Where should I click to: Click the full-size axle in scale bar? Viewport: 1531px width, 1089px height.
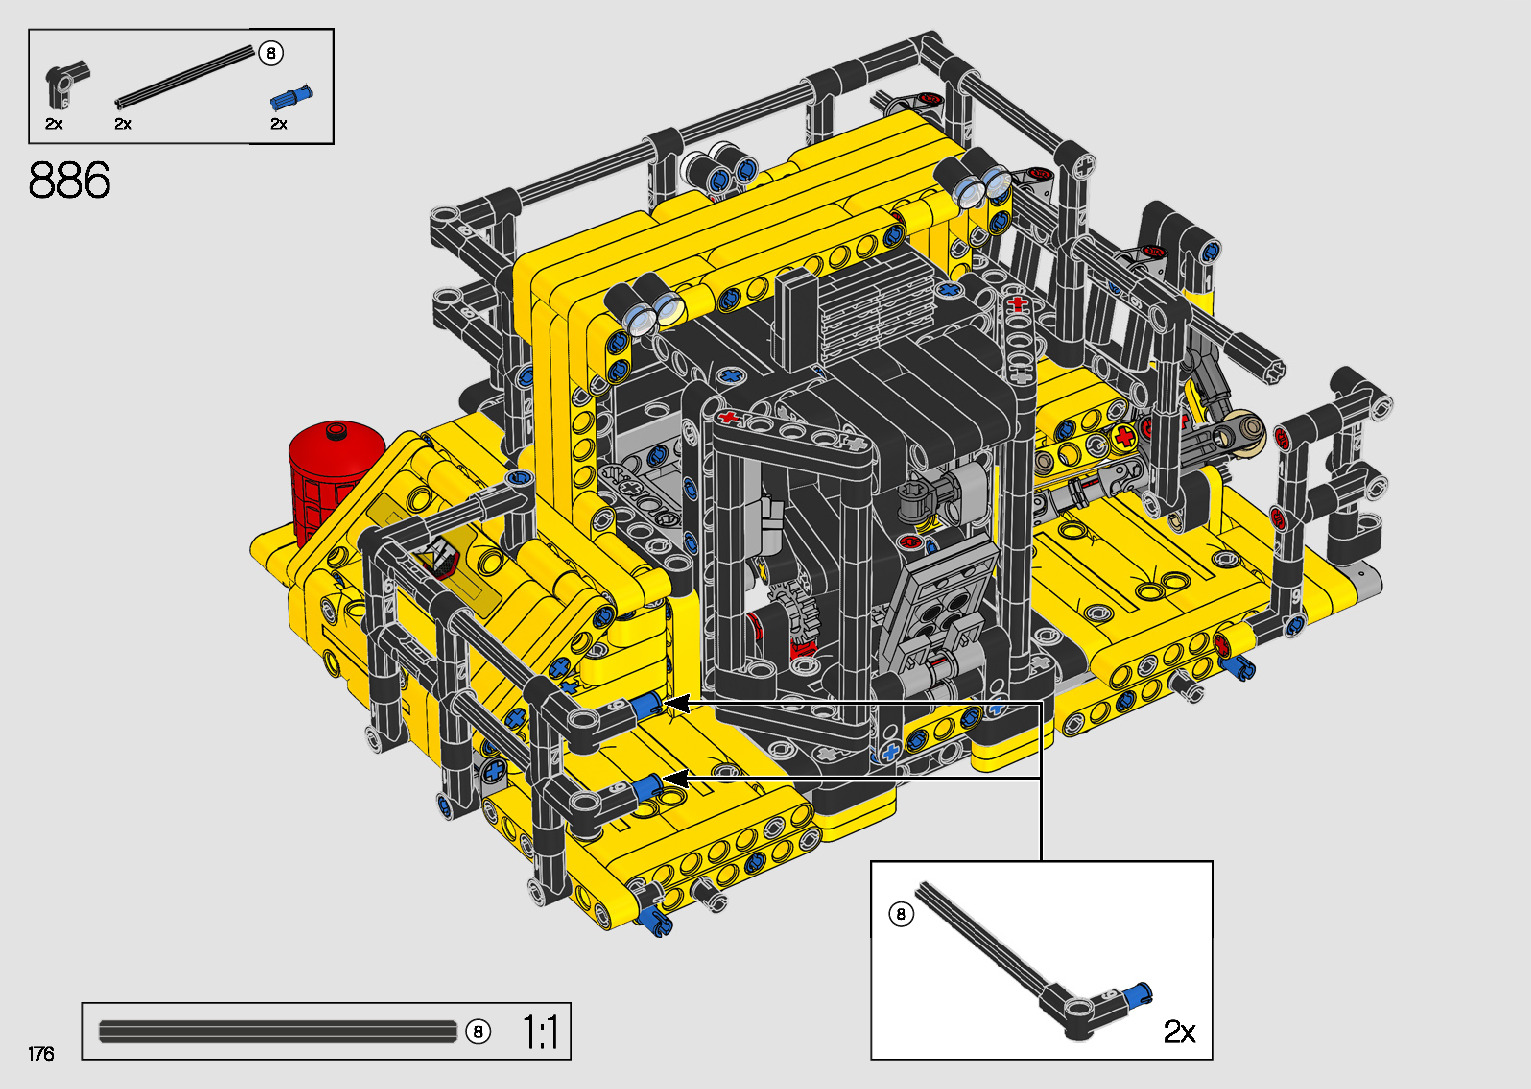coord(277,1031)
